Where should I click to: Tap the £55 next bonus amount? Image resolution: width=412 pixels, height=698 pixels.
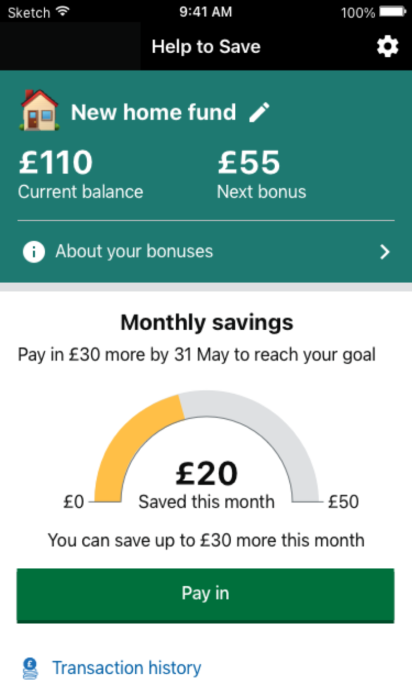click(249, 162)
